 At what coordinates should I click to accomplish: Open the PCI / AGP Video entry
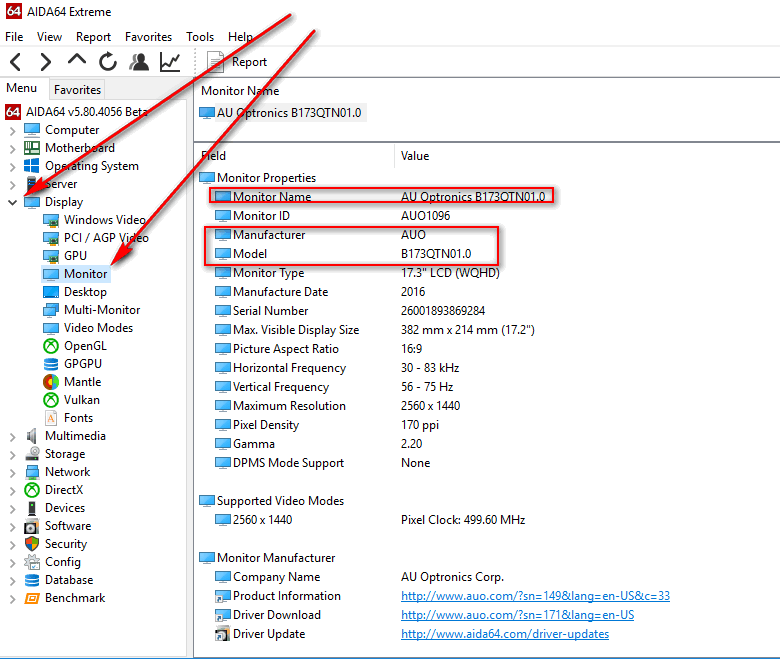pyautogui.click(x=106, y=238)
